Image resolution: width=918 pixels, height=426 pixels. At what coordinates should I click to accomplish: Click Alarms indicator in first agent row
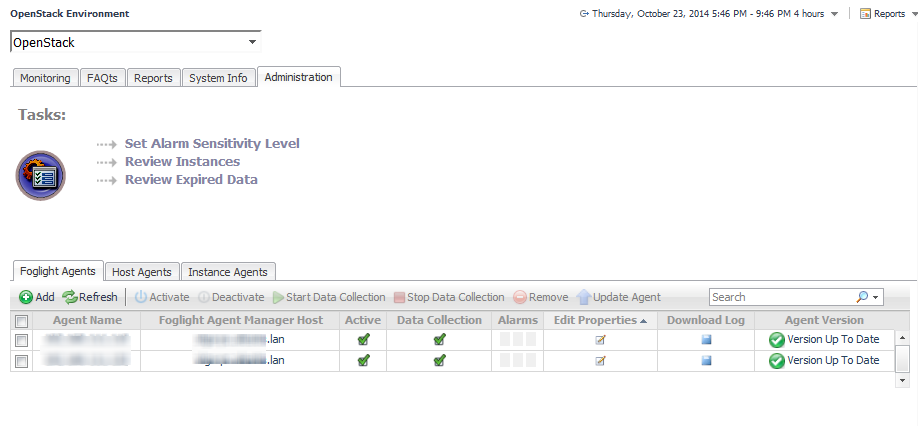click(x=518, y=340)
